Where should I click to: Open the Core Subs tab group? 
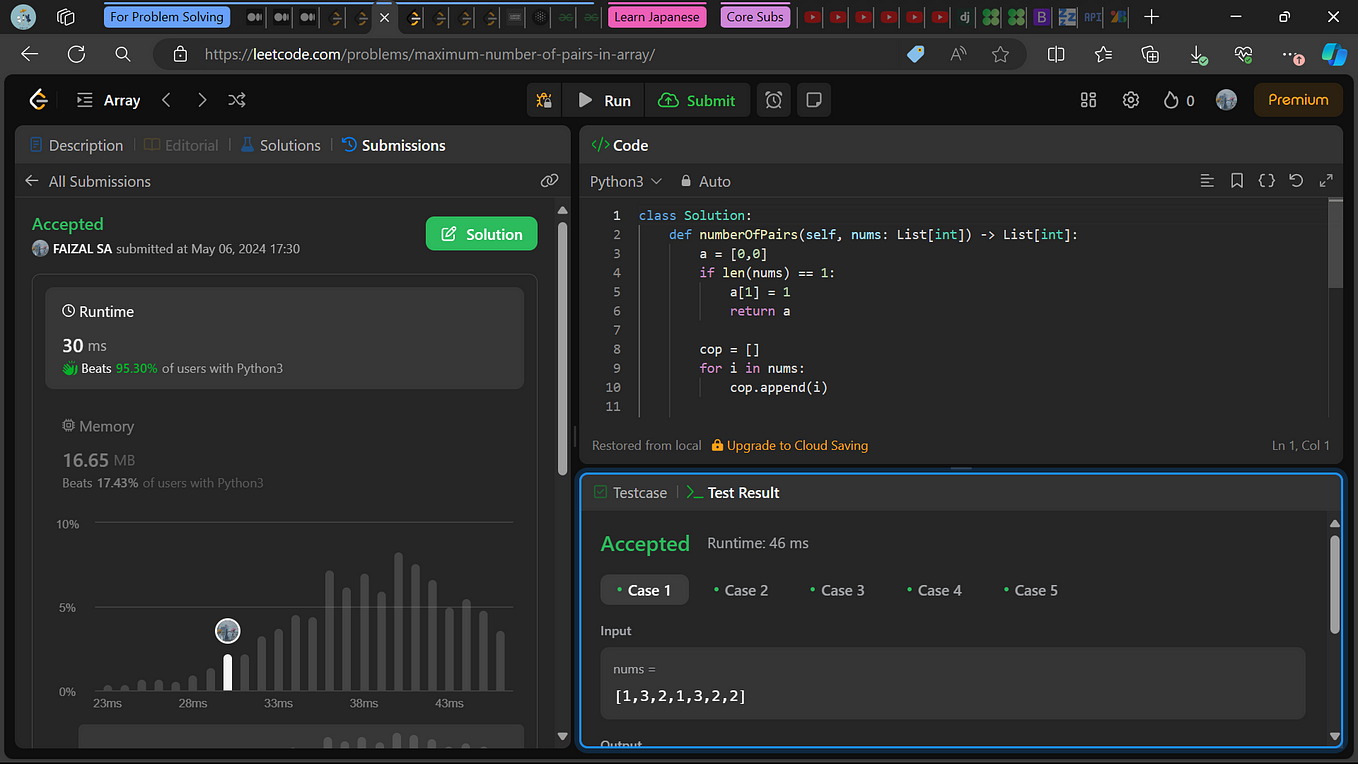pos(756,17)
